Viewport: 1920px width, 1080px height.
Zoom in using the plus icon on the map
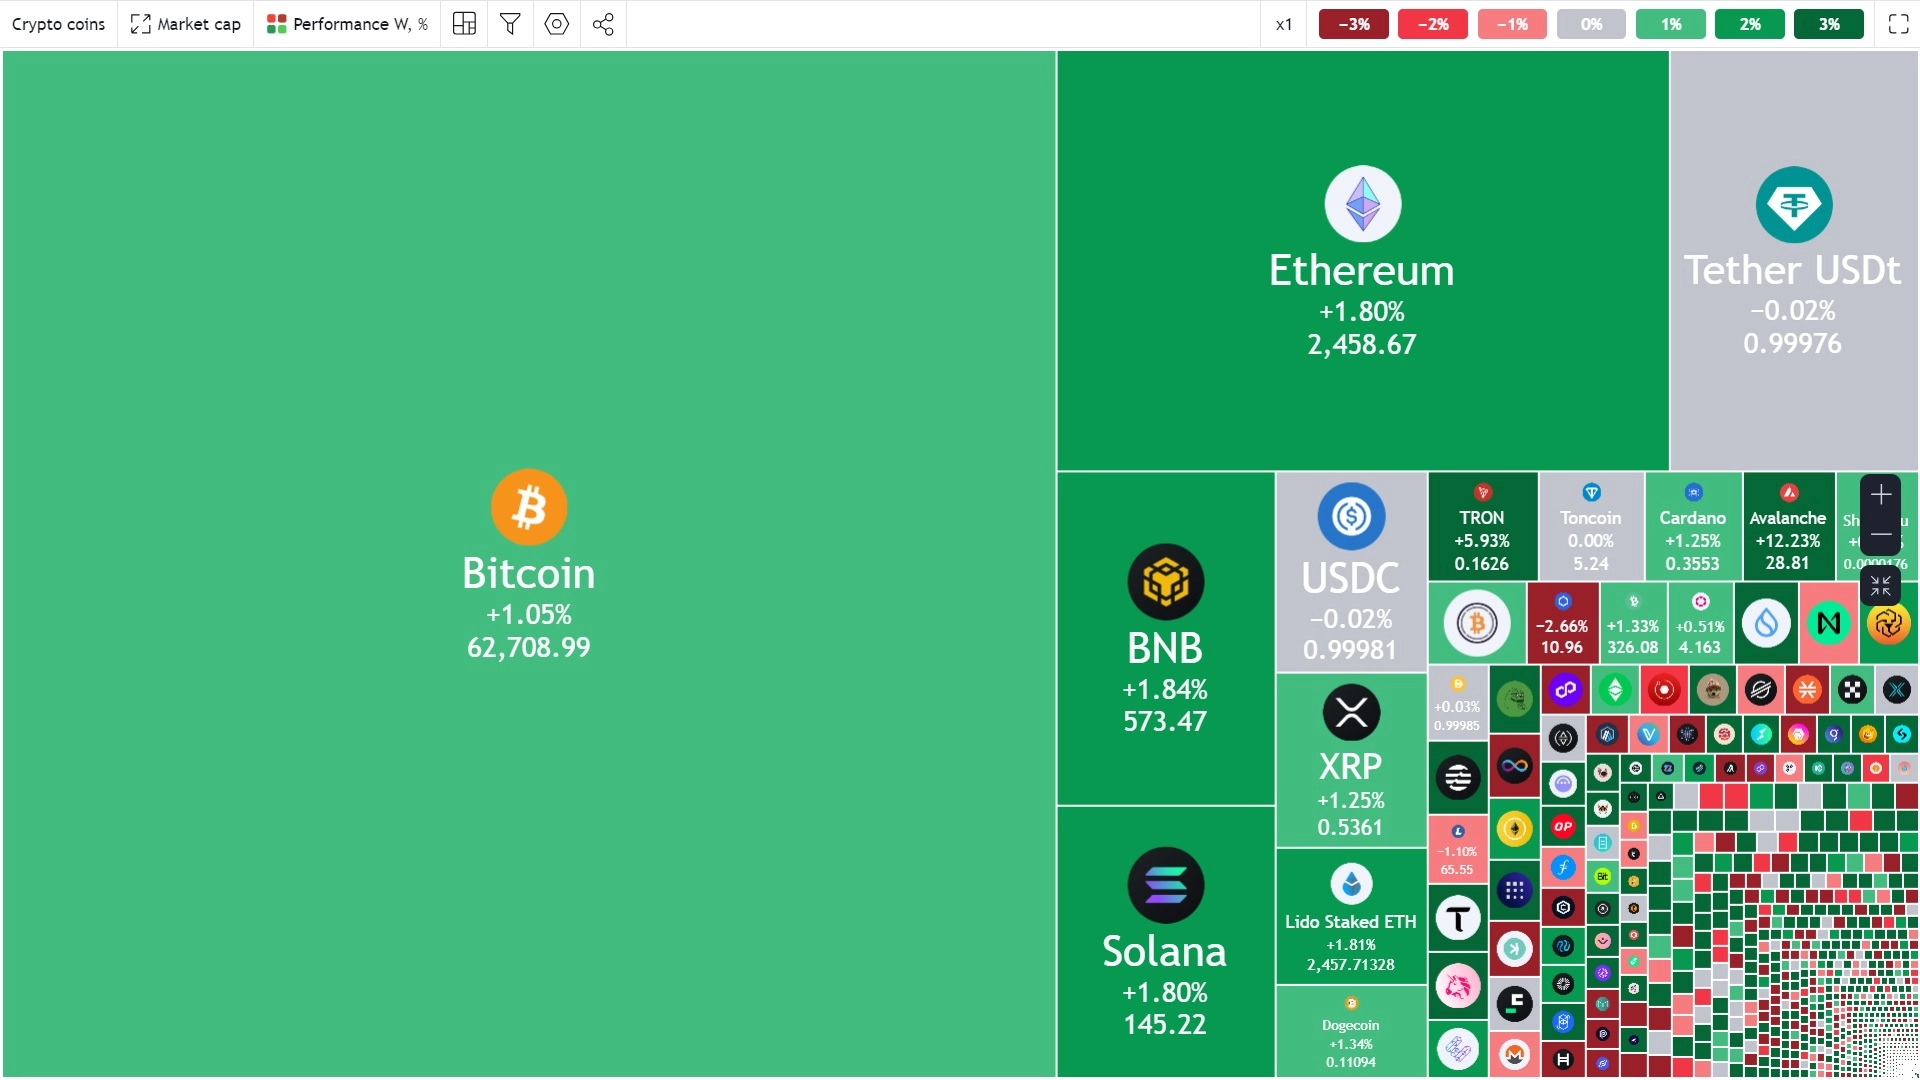click(1881, 494)
